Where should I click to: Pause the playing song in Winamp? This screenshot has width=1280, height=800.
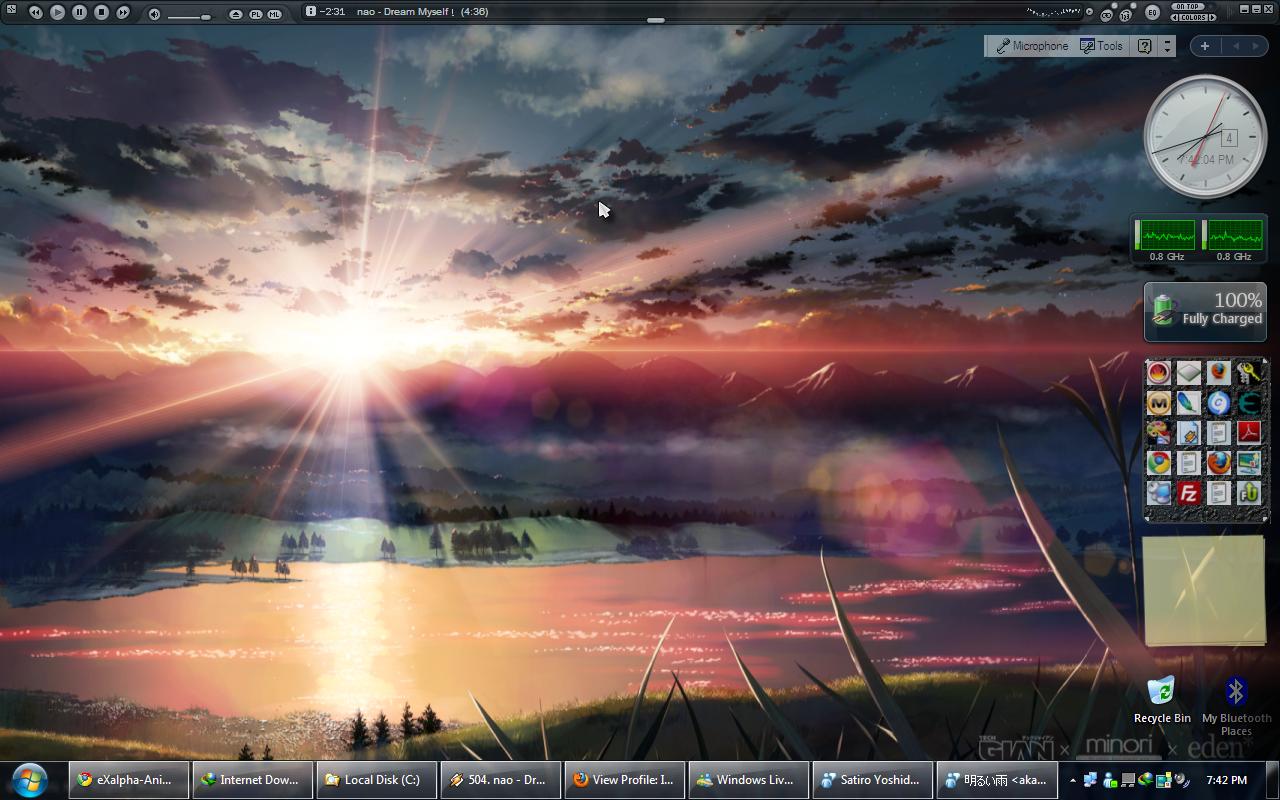tap(79, 13)
